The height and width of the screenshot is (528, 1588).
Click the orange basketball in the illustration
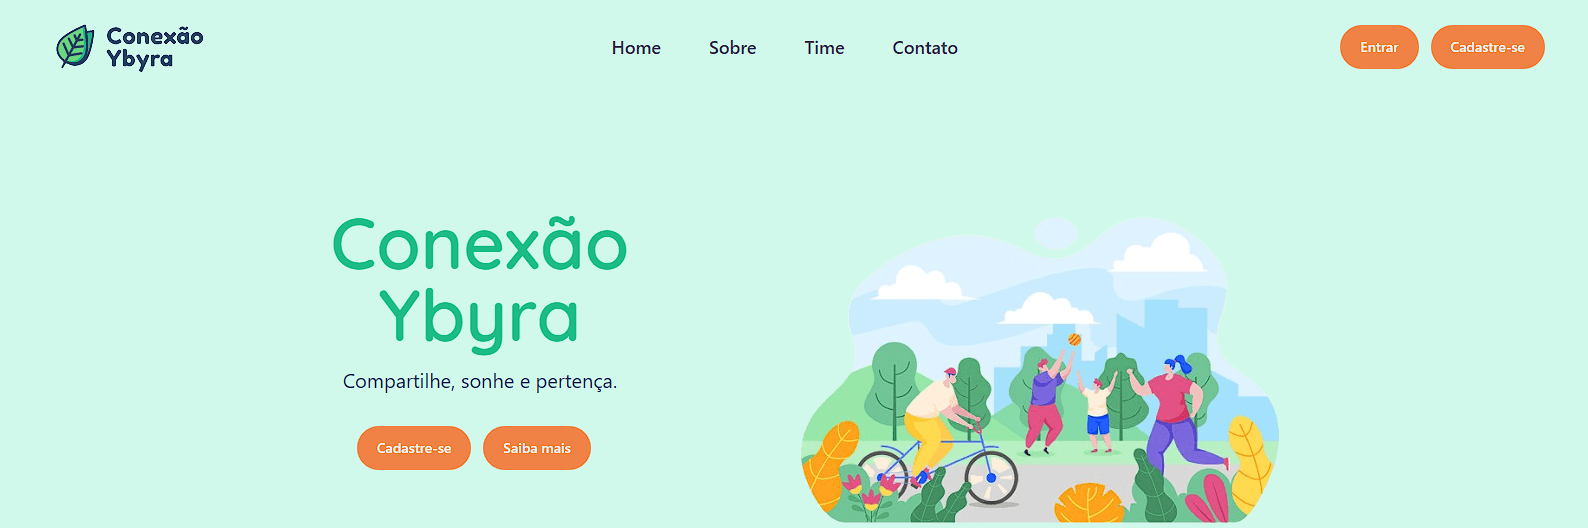coord(1074,339)
